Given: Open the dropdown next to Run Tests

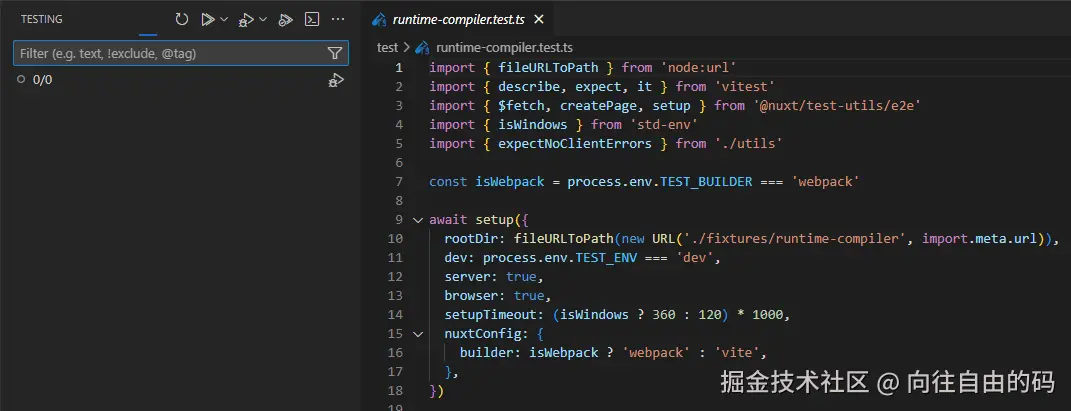Looking at the screenshot, I should coord(223,19).
